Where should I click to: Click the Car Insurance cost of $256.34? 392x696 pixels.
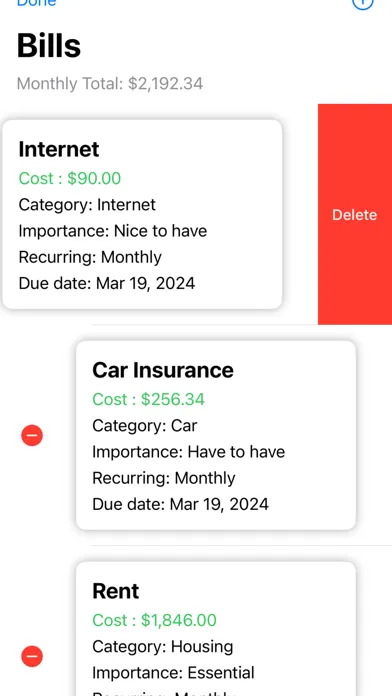(148, 399)
